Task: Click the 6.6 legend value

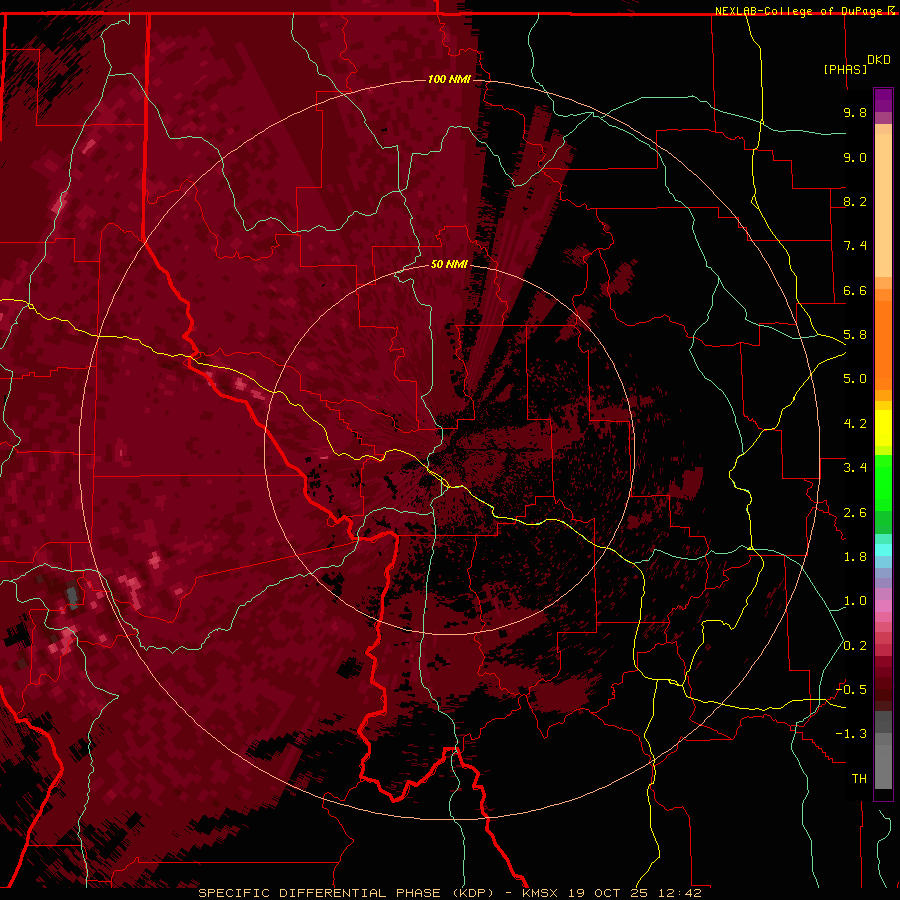Action: pos(855,290)
